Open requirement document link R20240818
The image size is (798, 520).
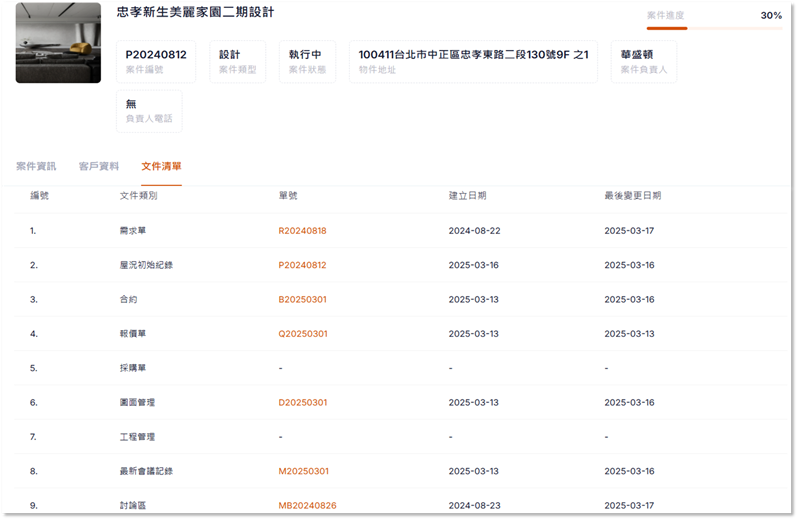tap(302, 231)
